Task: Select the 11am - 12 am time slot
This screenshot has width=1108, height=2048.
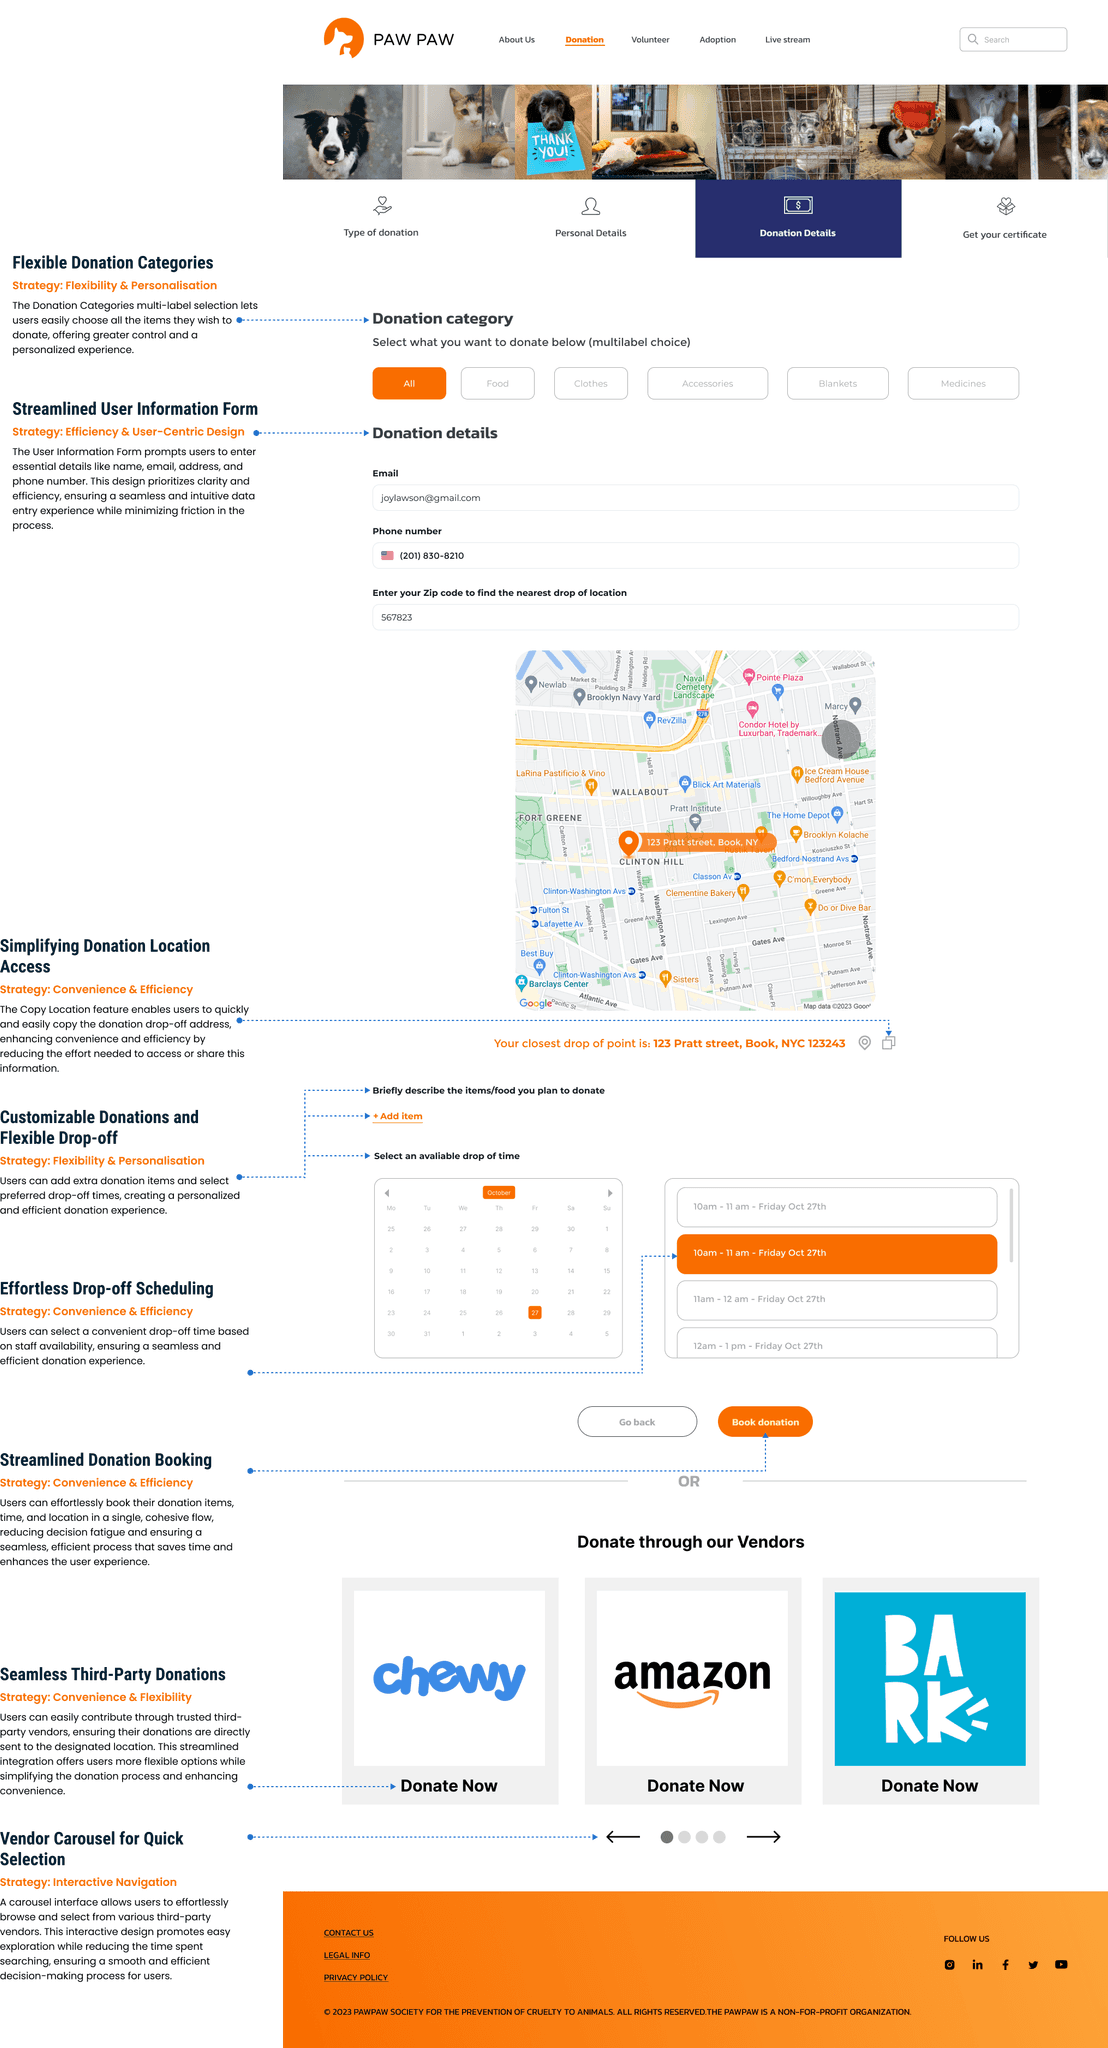Action: [837, 1299]
